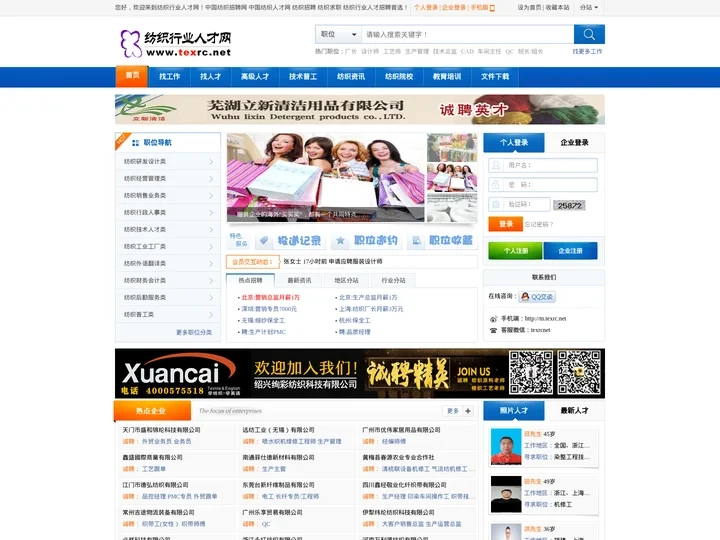This screenshot has height=540, width=720.
Task: Open the 北京:营销总监月薪1万 job link
Action: [270, 298]
